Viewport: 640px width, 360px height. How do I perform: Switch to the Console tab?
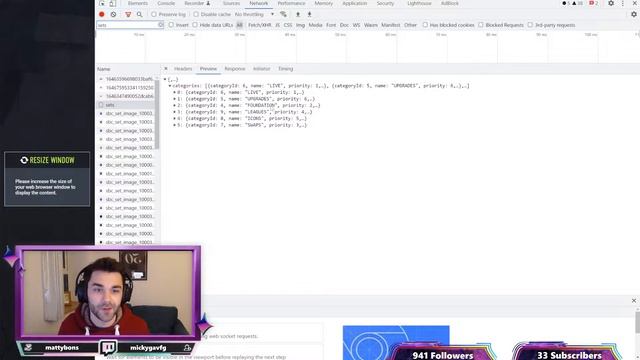[x=166, y=3]
